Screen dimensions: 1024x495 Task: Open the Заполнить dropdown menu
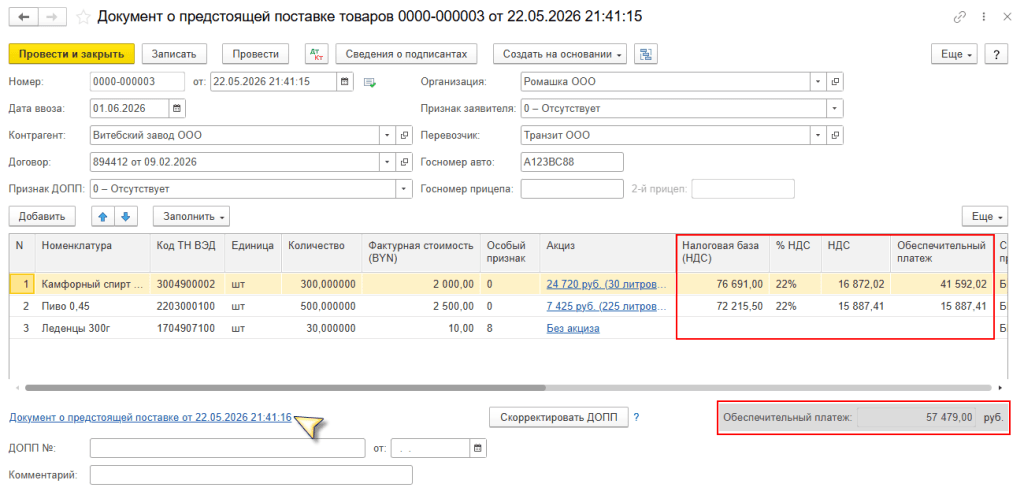click(191, 216)
